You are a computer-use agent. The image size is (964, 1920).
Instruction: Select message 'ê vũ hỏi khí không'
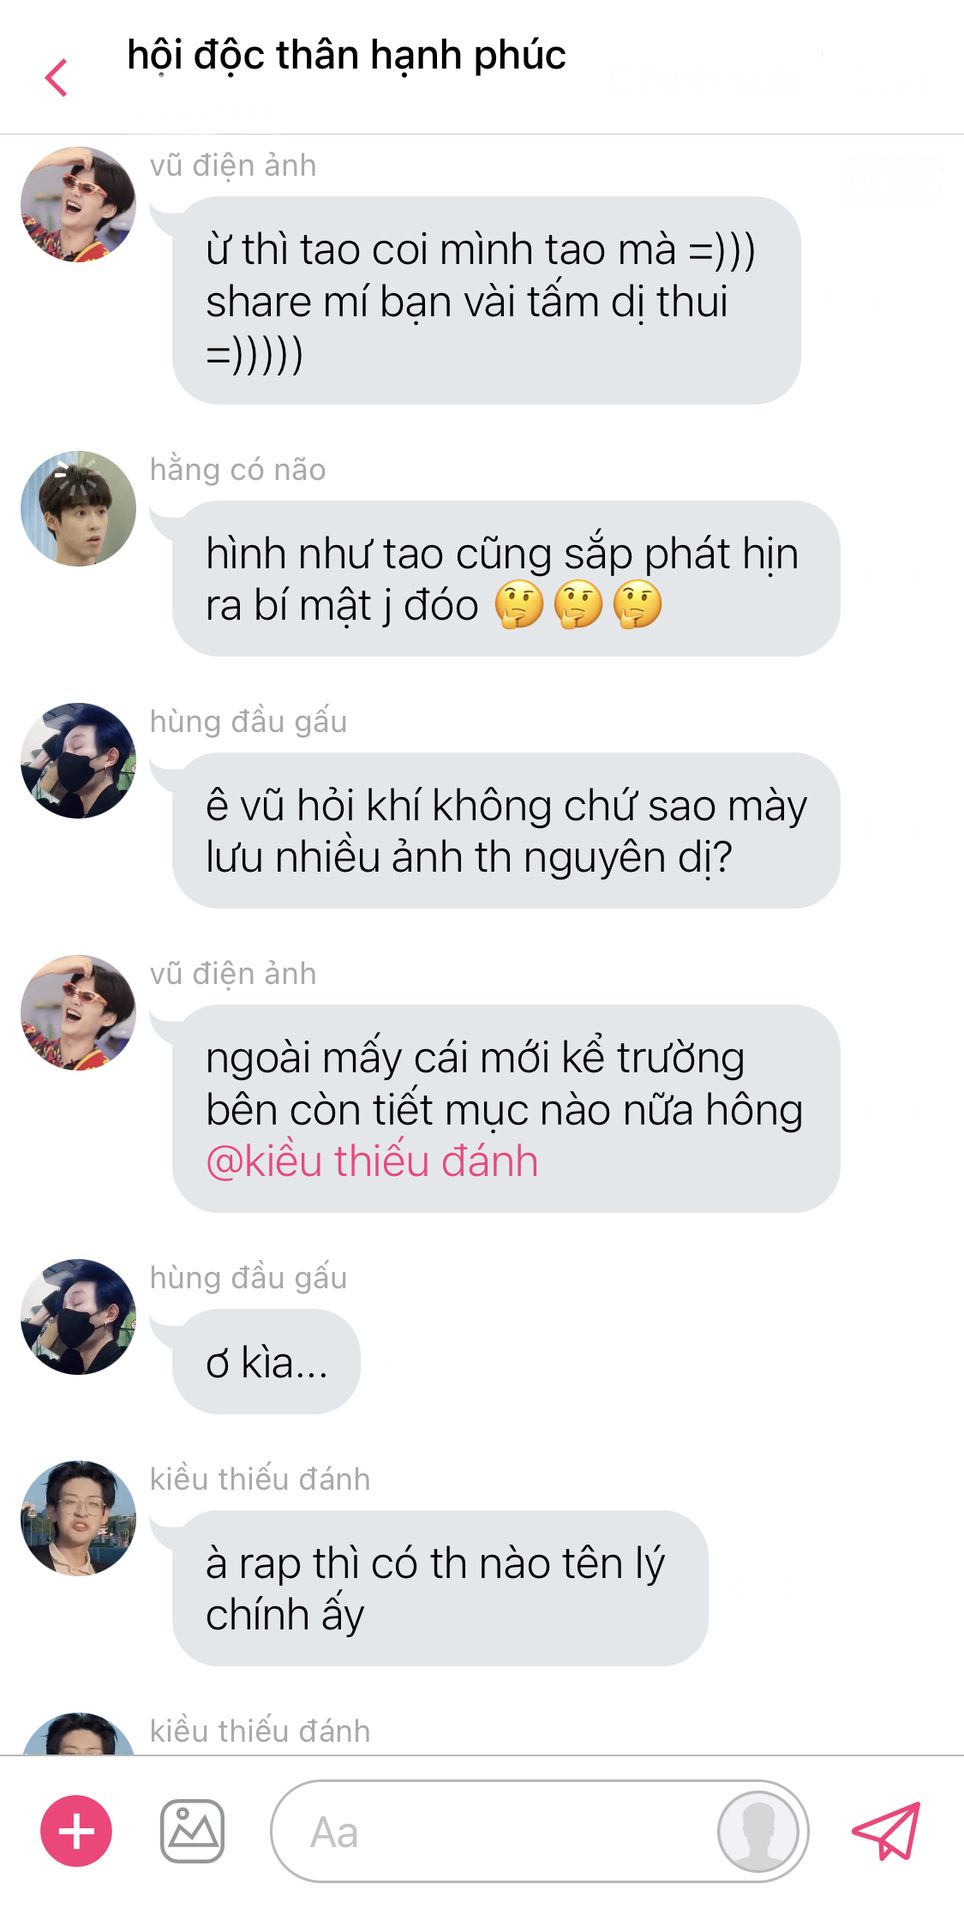pyautogui.click(x=506, y=831)
